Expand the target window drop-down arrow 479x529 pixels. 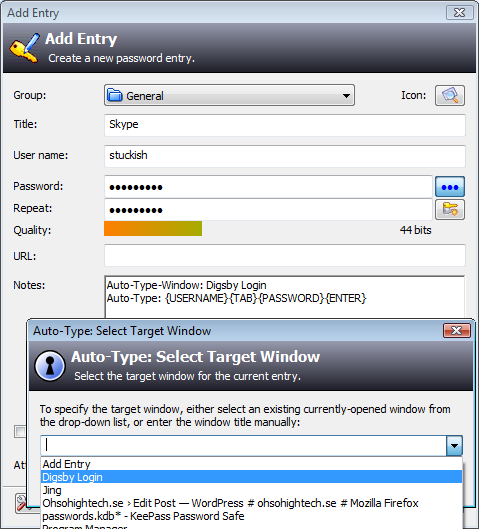[454, 446]
